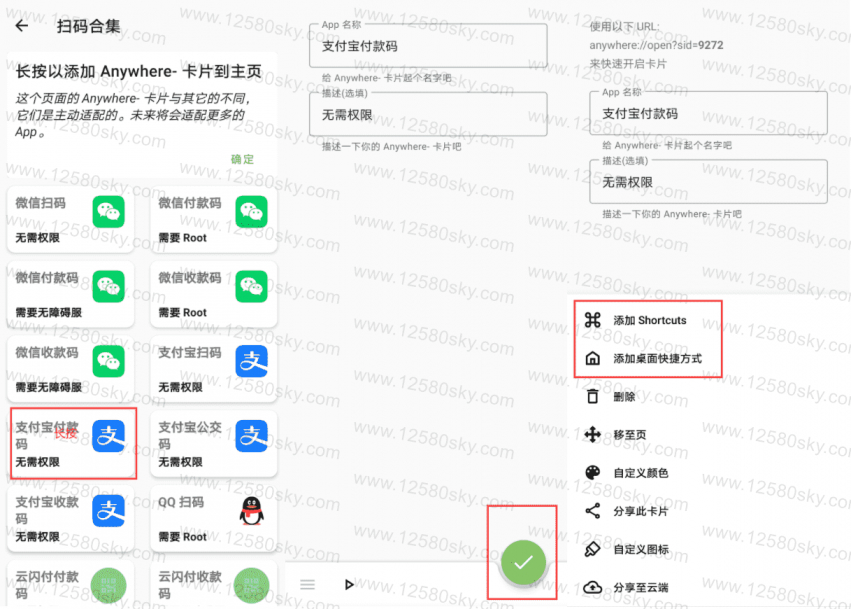Viewport: 851px width, 609px height.
Task: Tap the QQ scan code penguin icon
Action: (251, 512)
